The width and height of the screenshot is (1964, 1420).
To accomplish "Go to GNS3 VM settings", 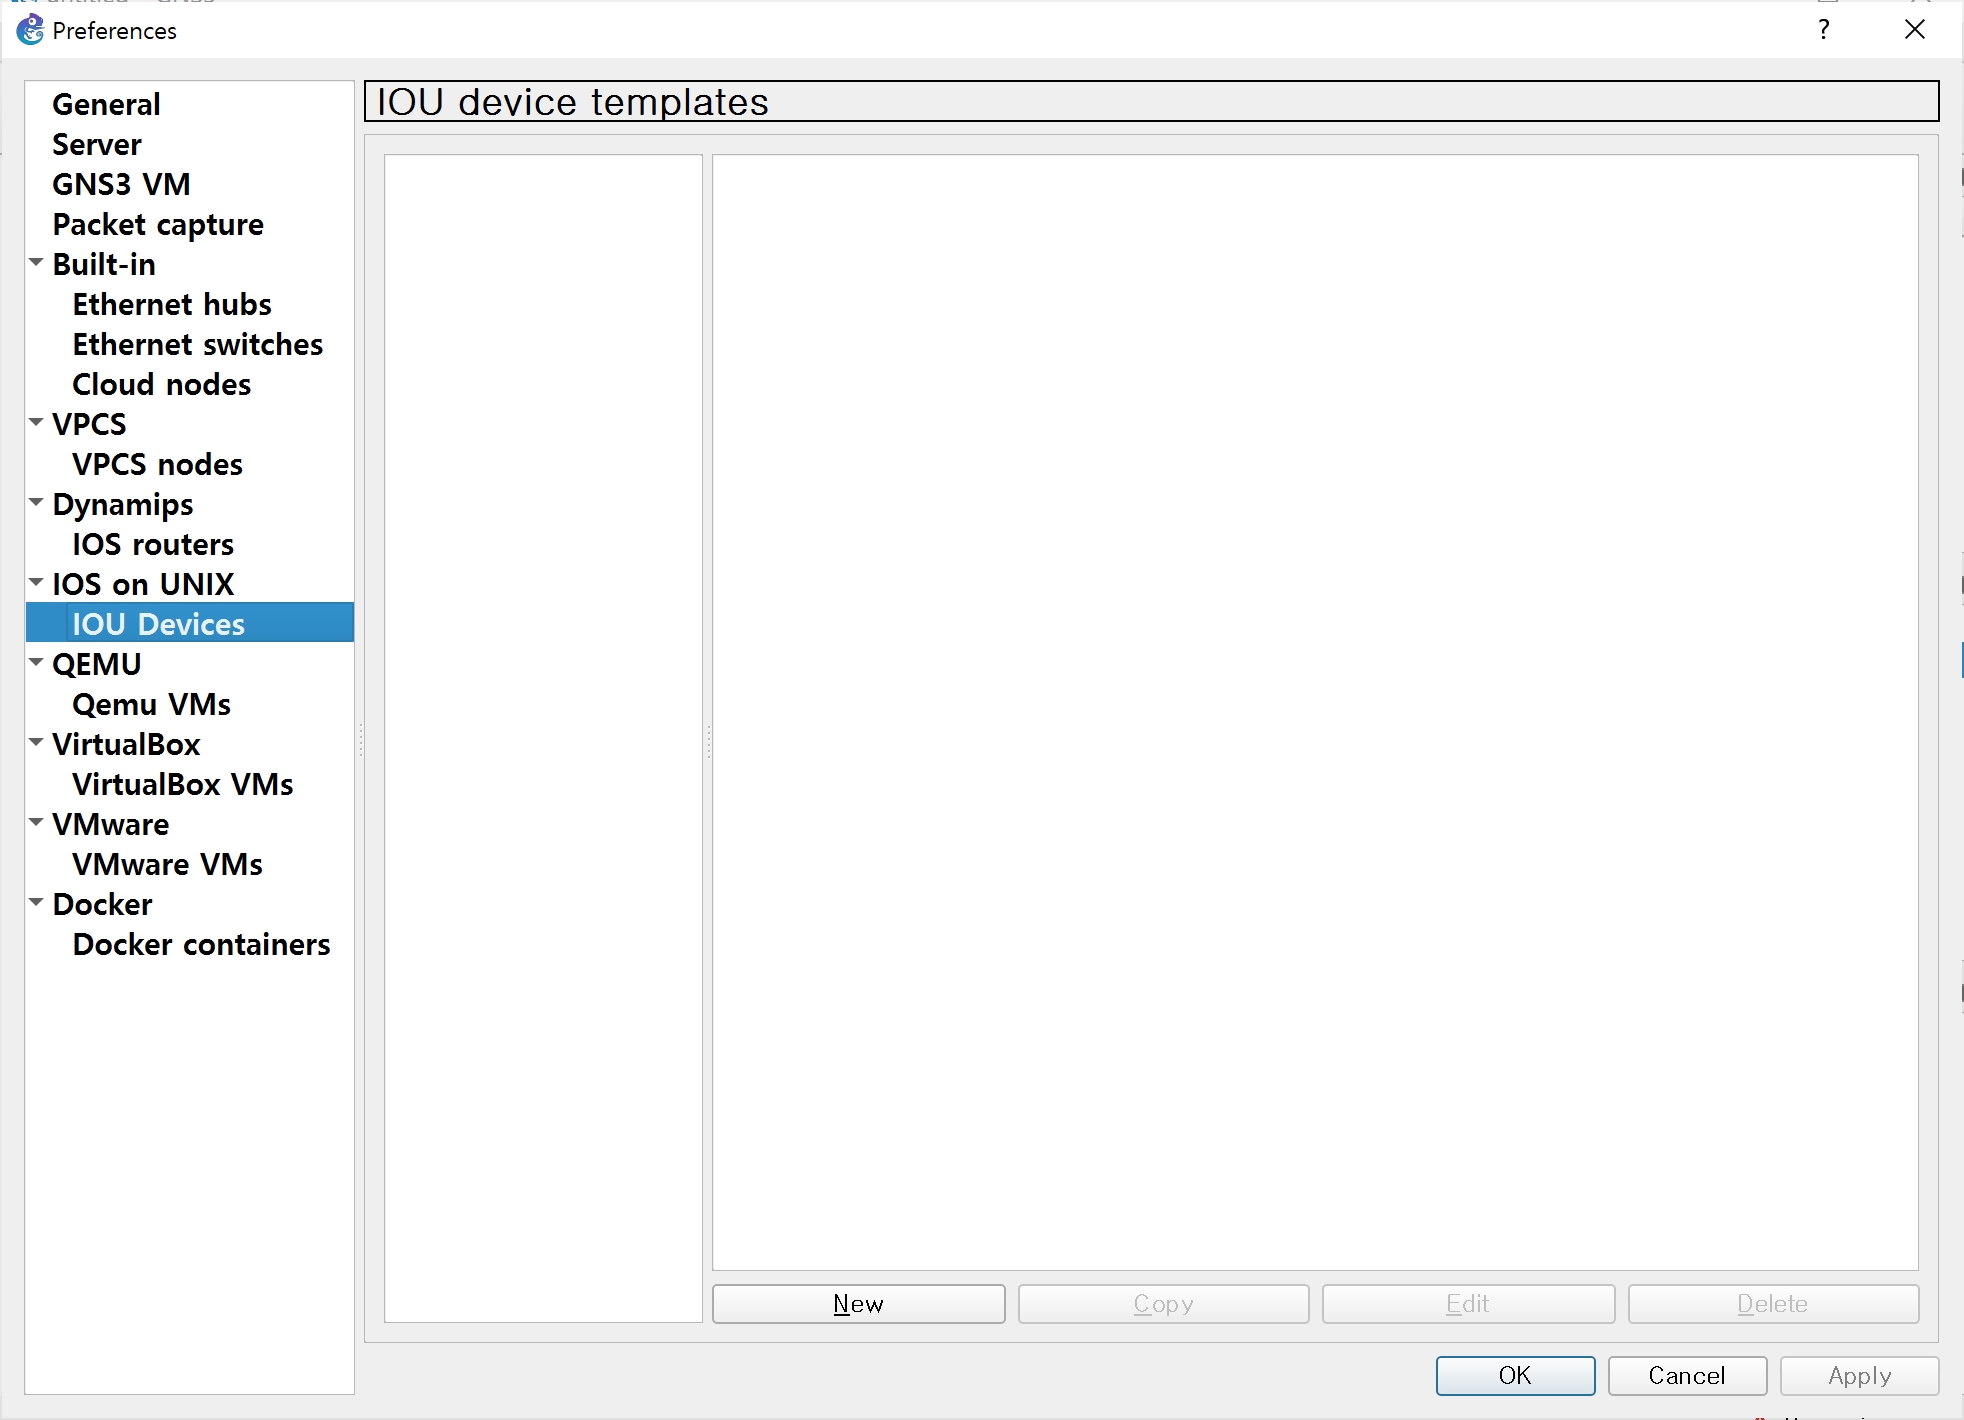I will point(121,184).
